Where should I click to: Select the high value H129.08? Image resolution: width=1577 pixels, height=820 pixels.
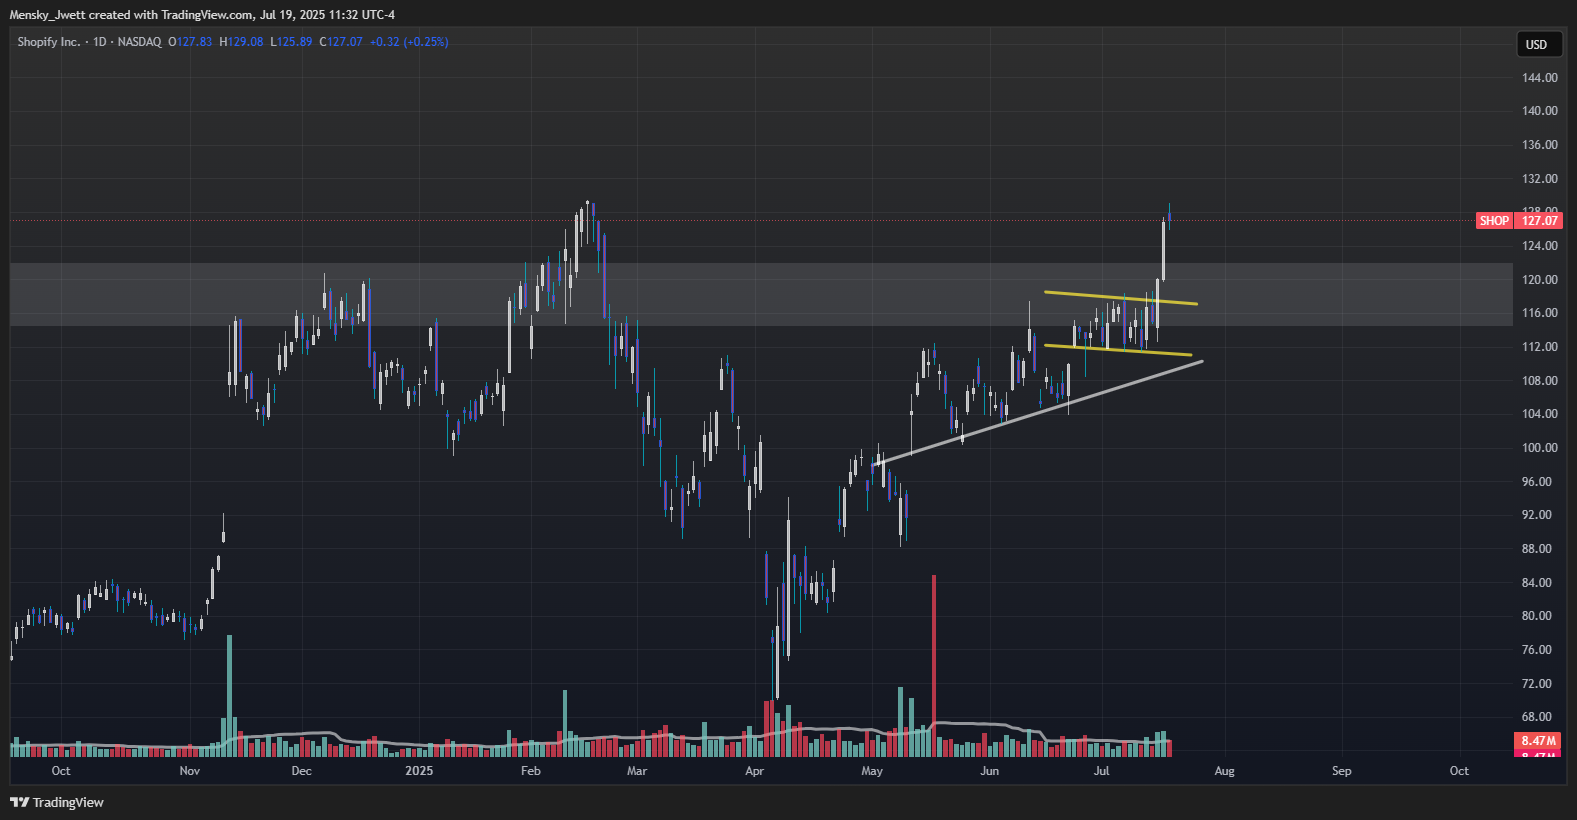click(x=241, y=42)
